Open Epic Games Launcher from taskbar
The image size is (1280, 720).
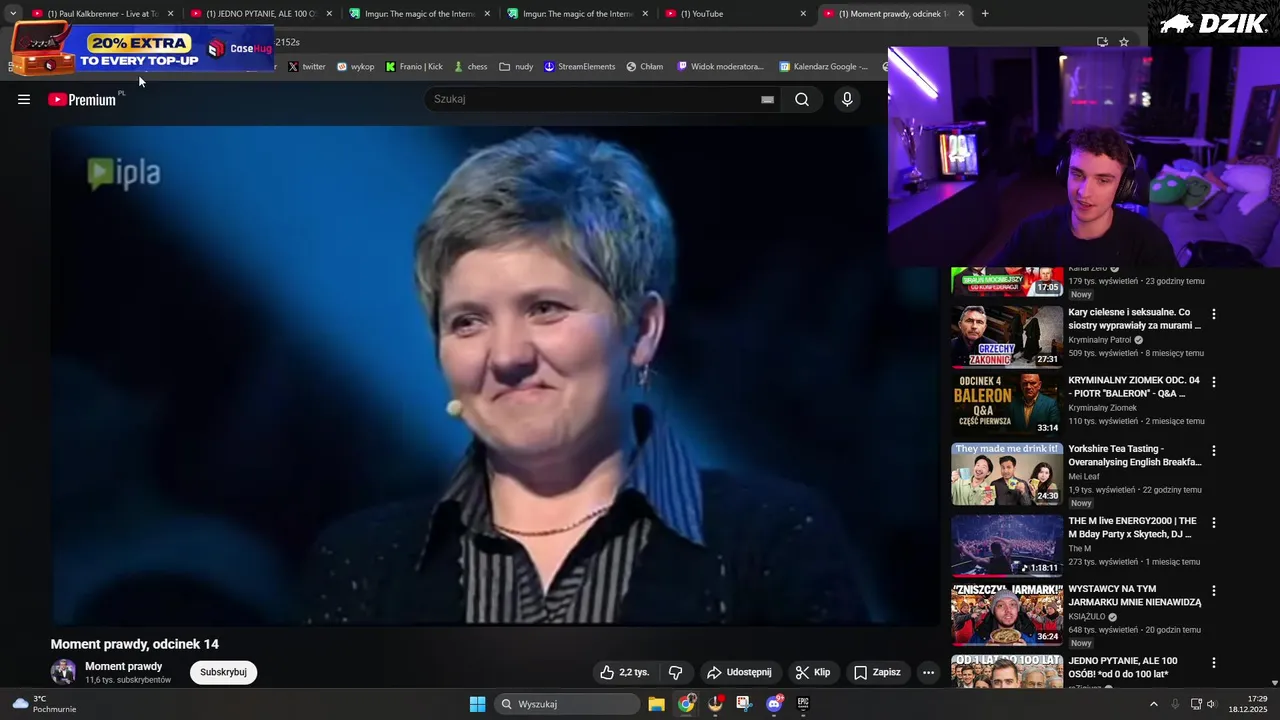tap(803, 704)
